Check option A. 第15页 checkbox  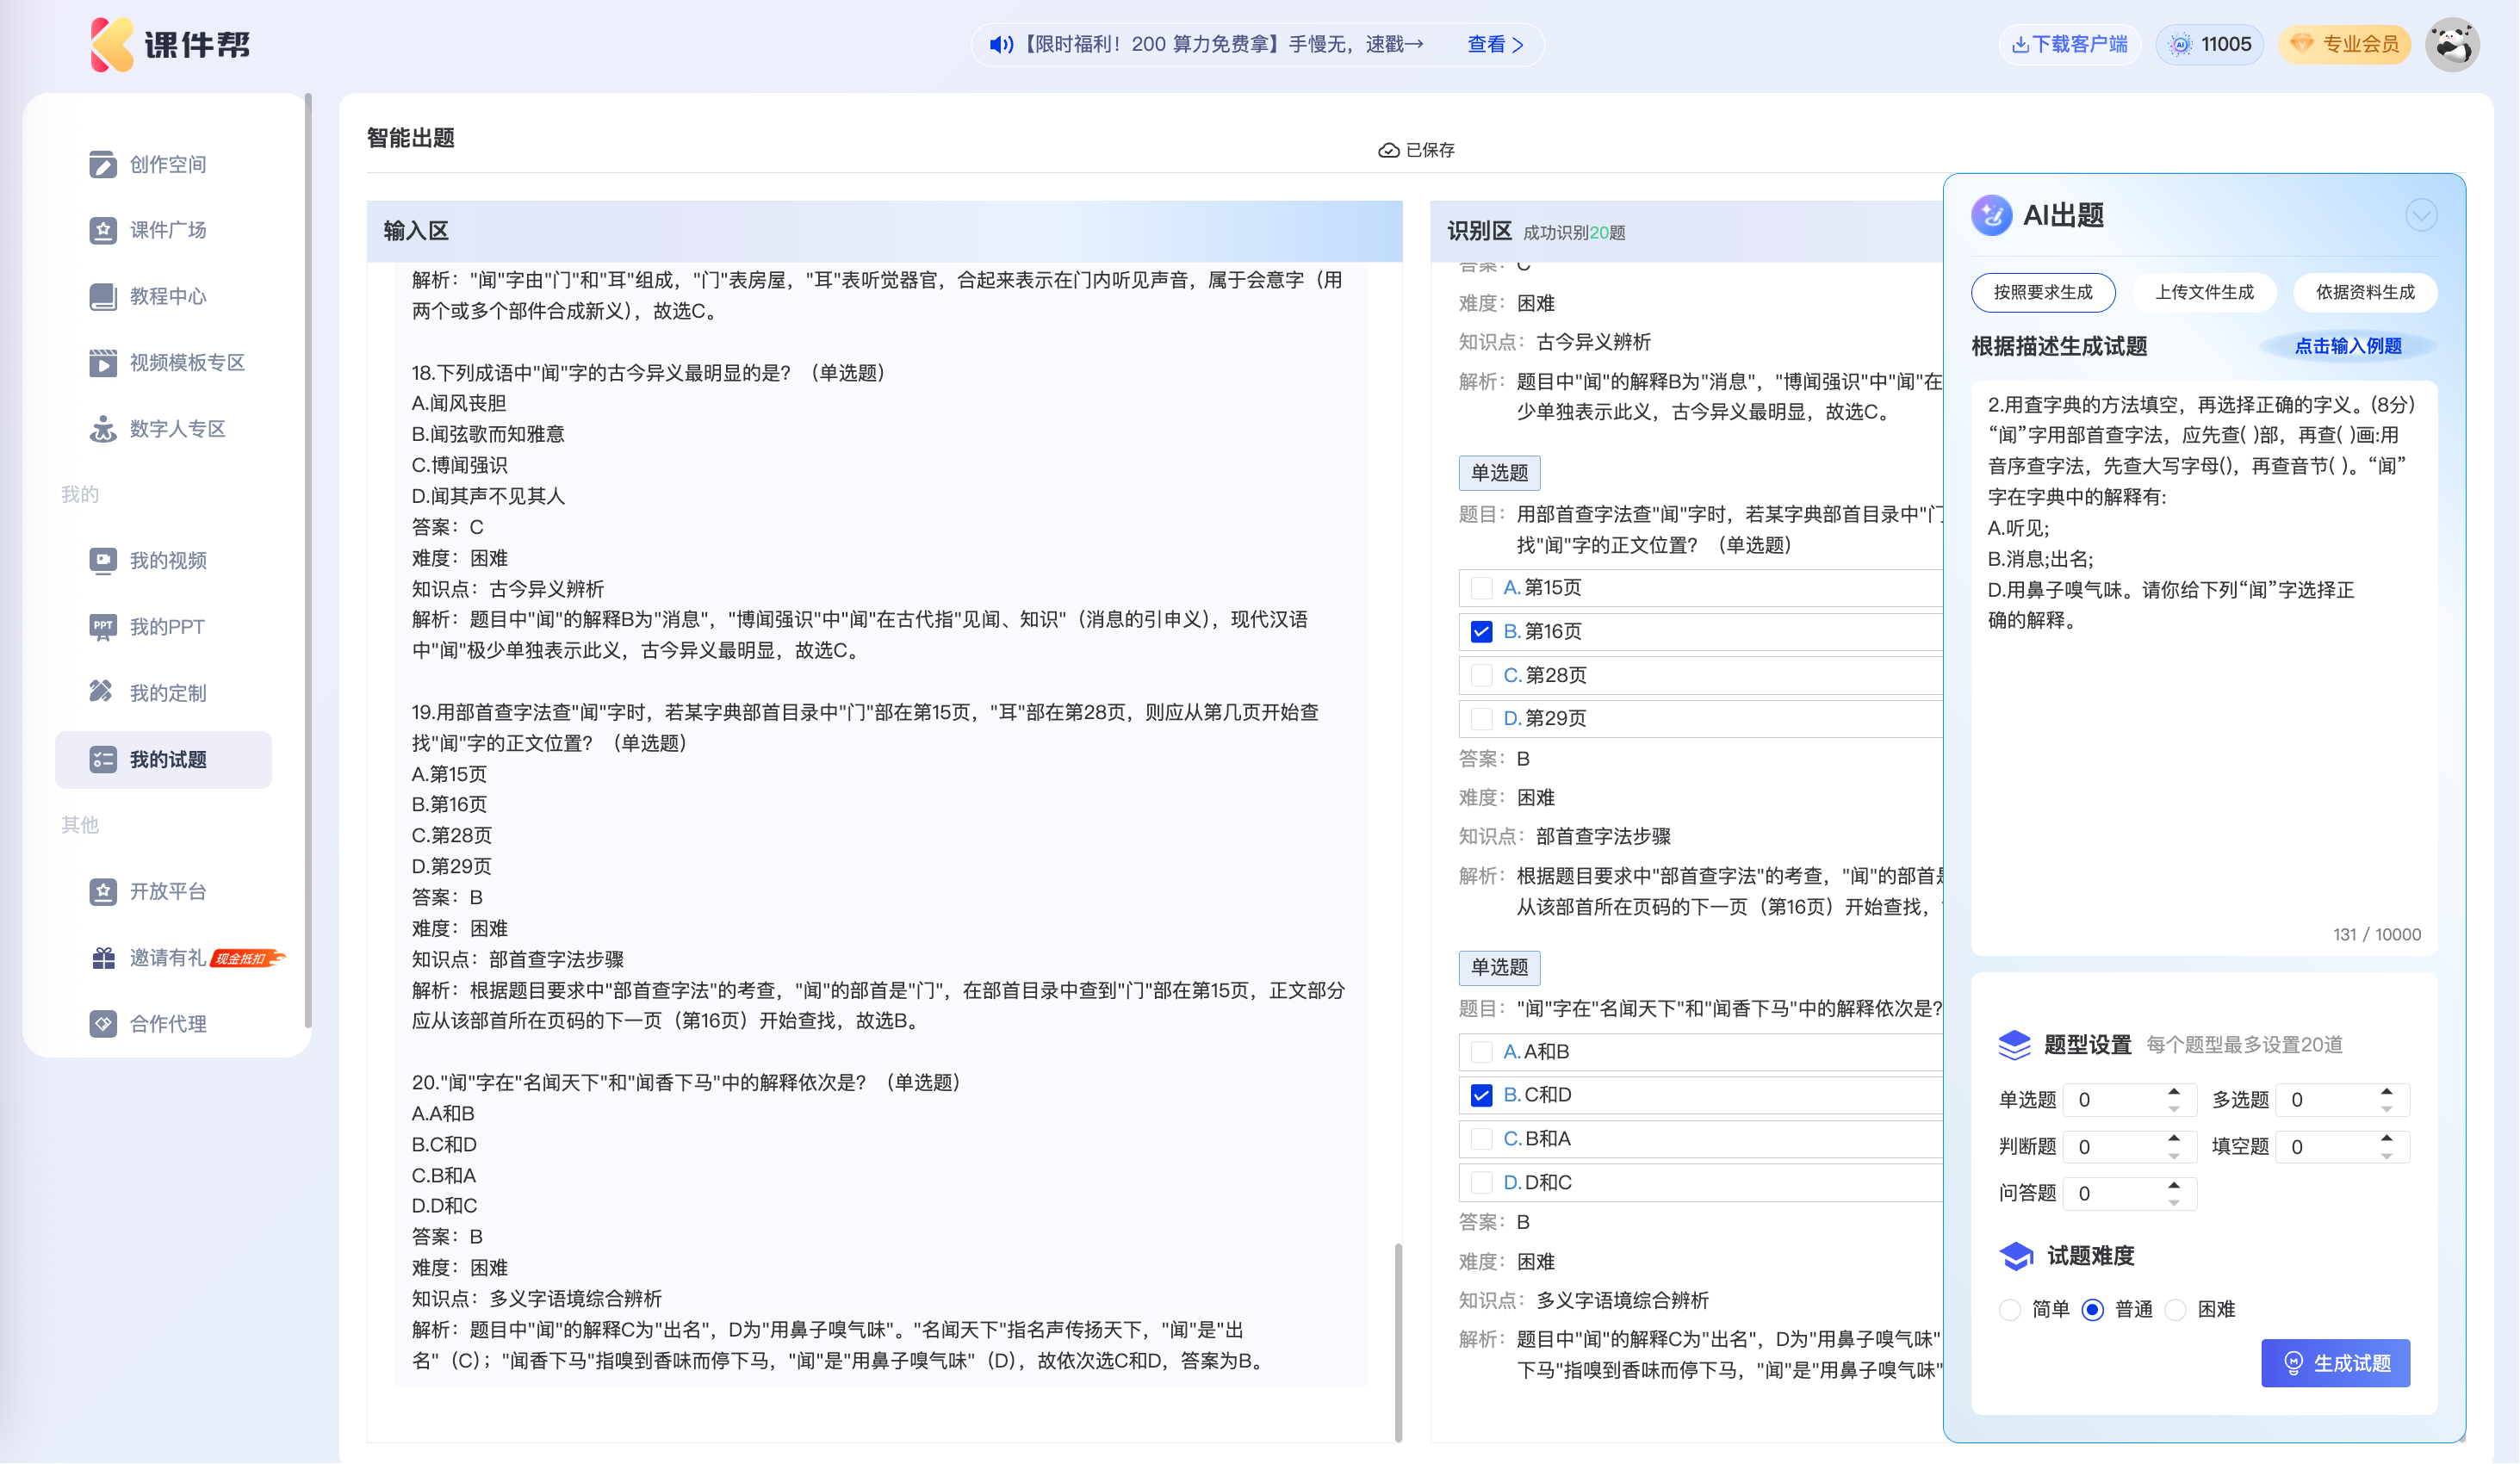(x=1481, y=588)
